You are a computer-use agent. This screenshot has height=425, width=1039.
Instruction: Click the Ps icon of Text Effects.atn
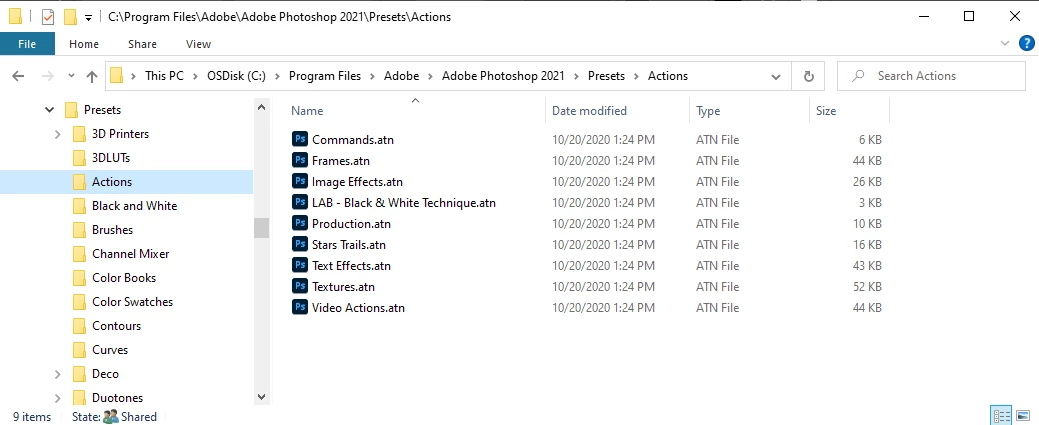pos(300,265)
